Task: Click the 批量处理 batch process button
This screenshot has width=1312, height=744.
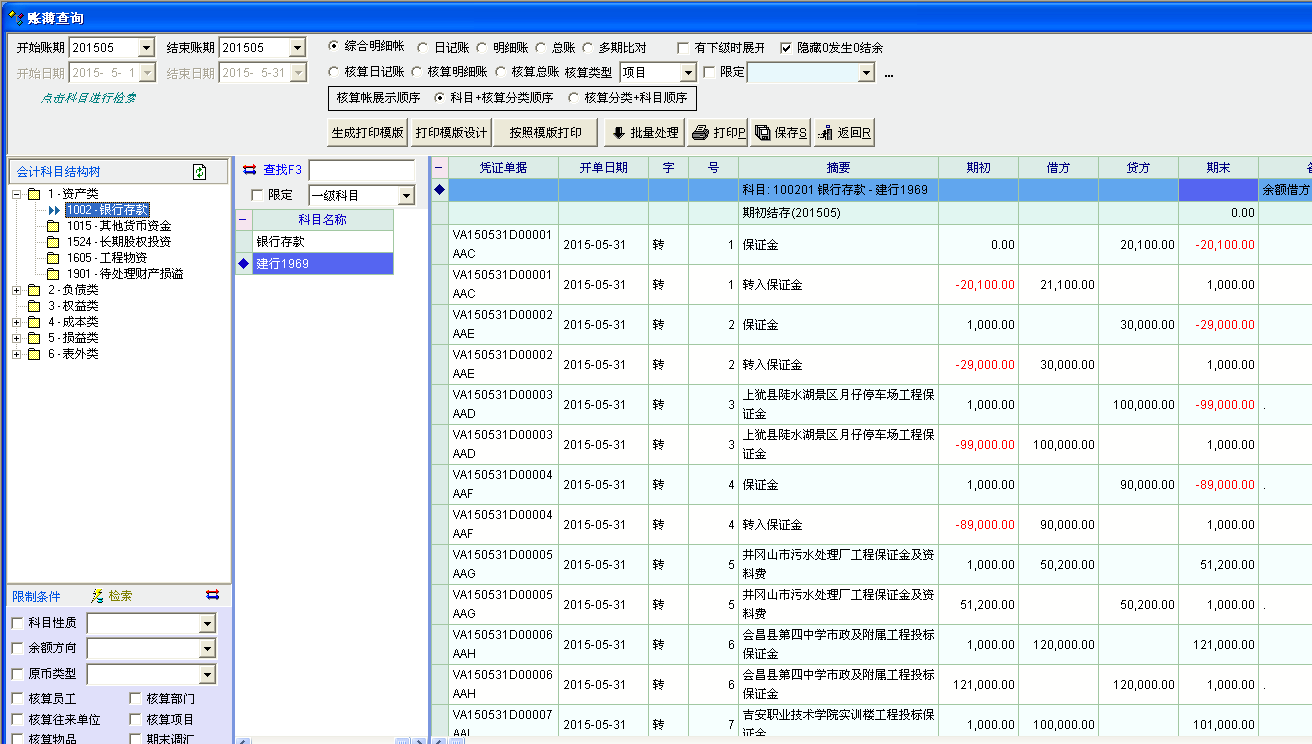Action: 644,132
